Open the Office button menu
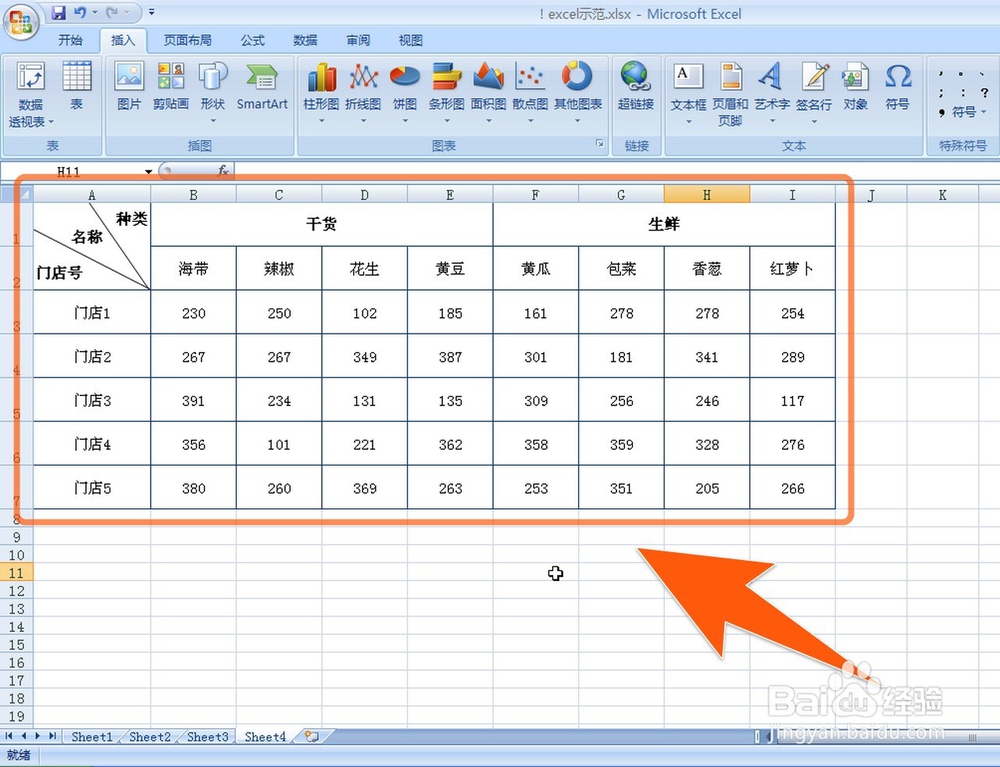1000x767 pixels. coord(20,20)
